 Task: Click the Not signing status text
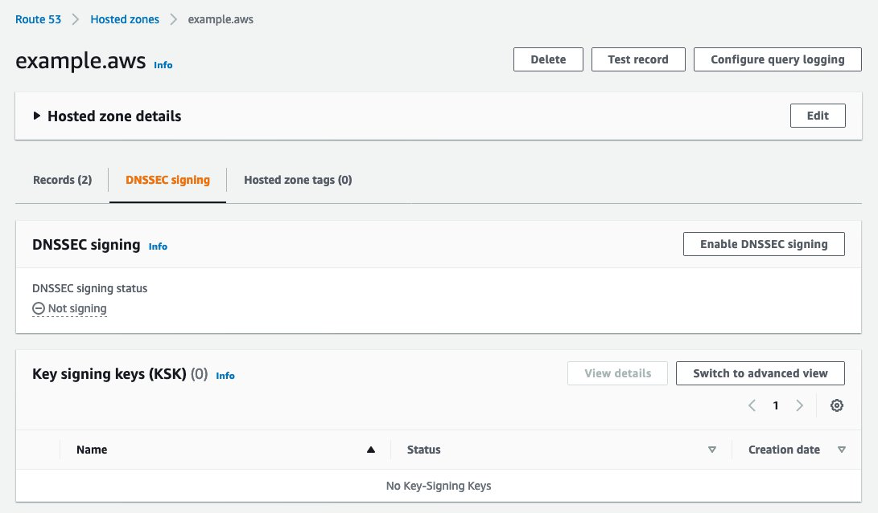coord(77,308)
